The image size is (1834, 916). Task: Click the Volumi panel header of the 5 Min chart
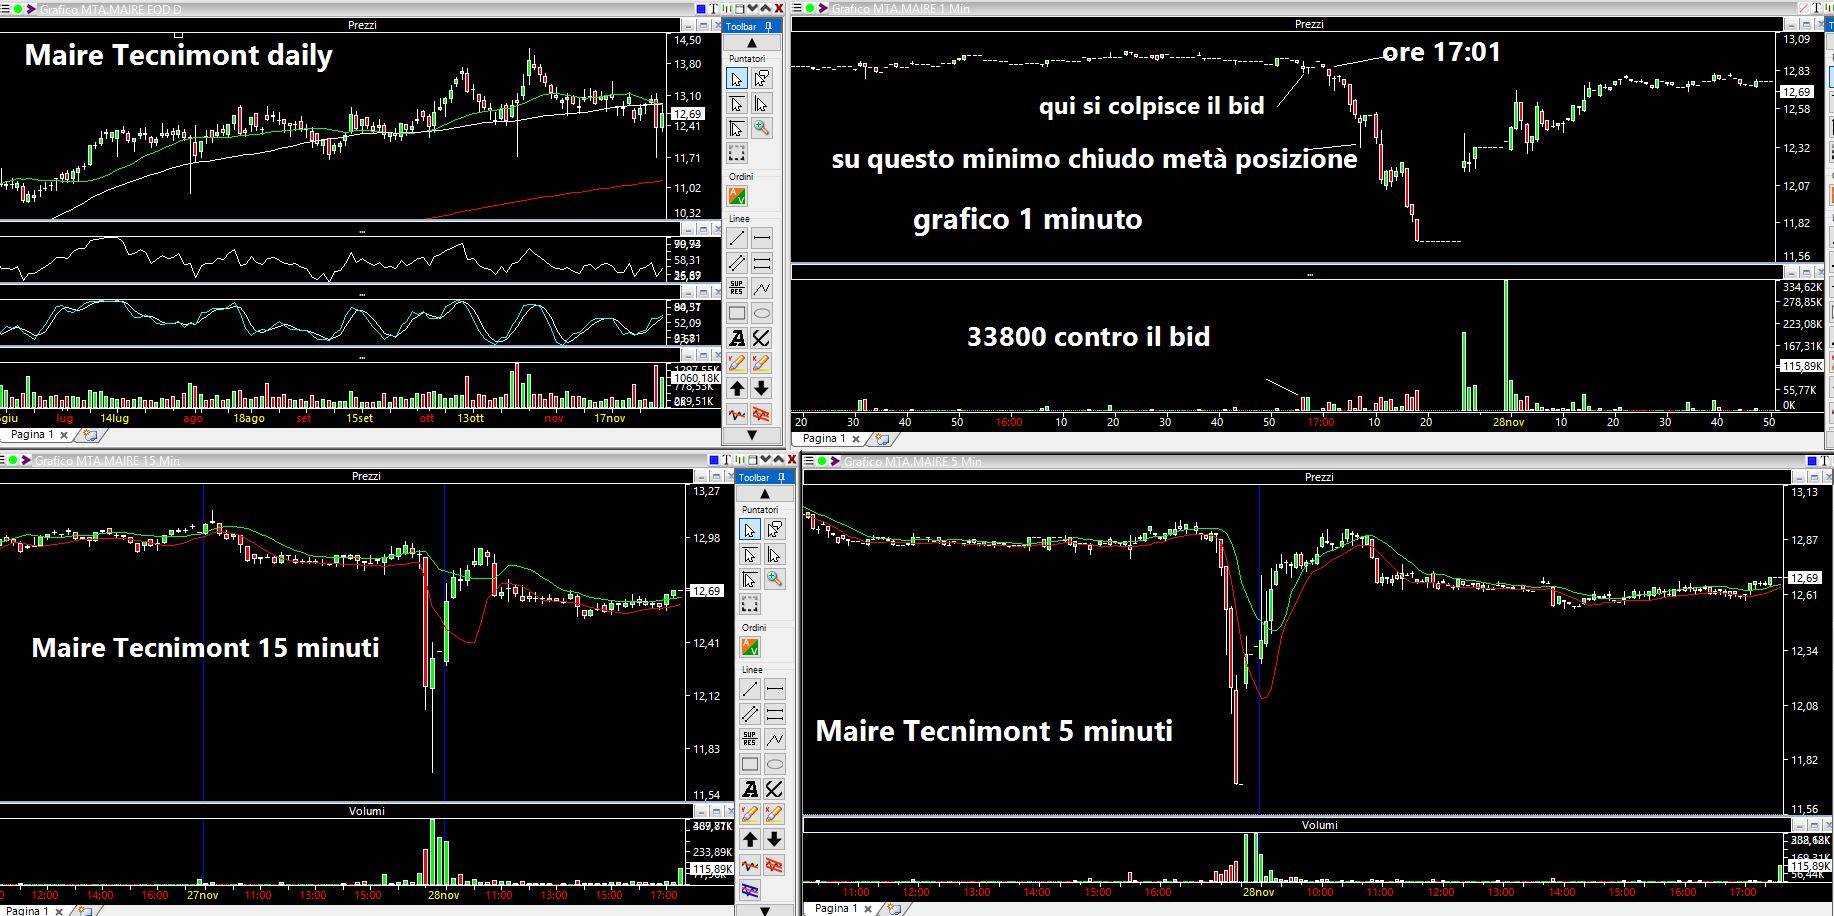coord(1320,825)
